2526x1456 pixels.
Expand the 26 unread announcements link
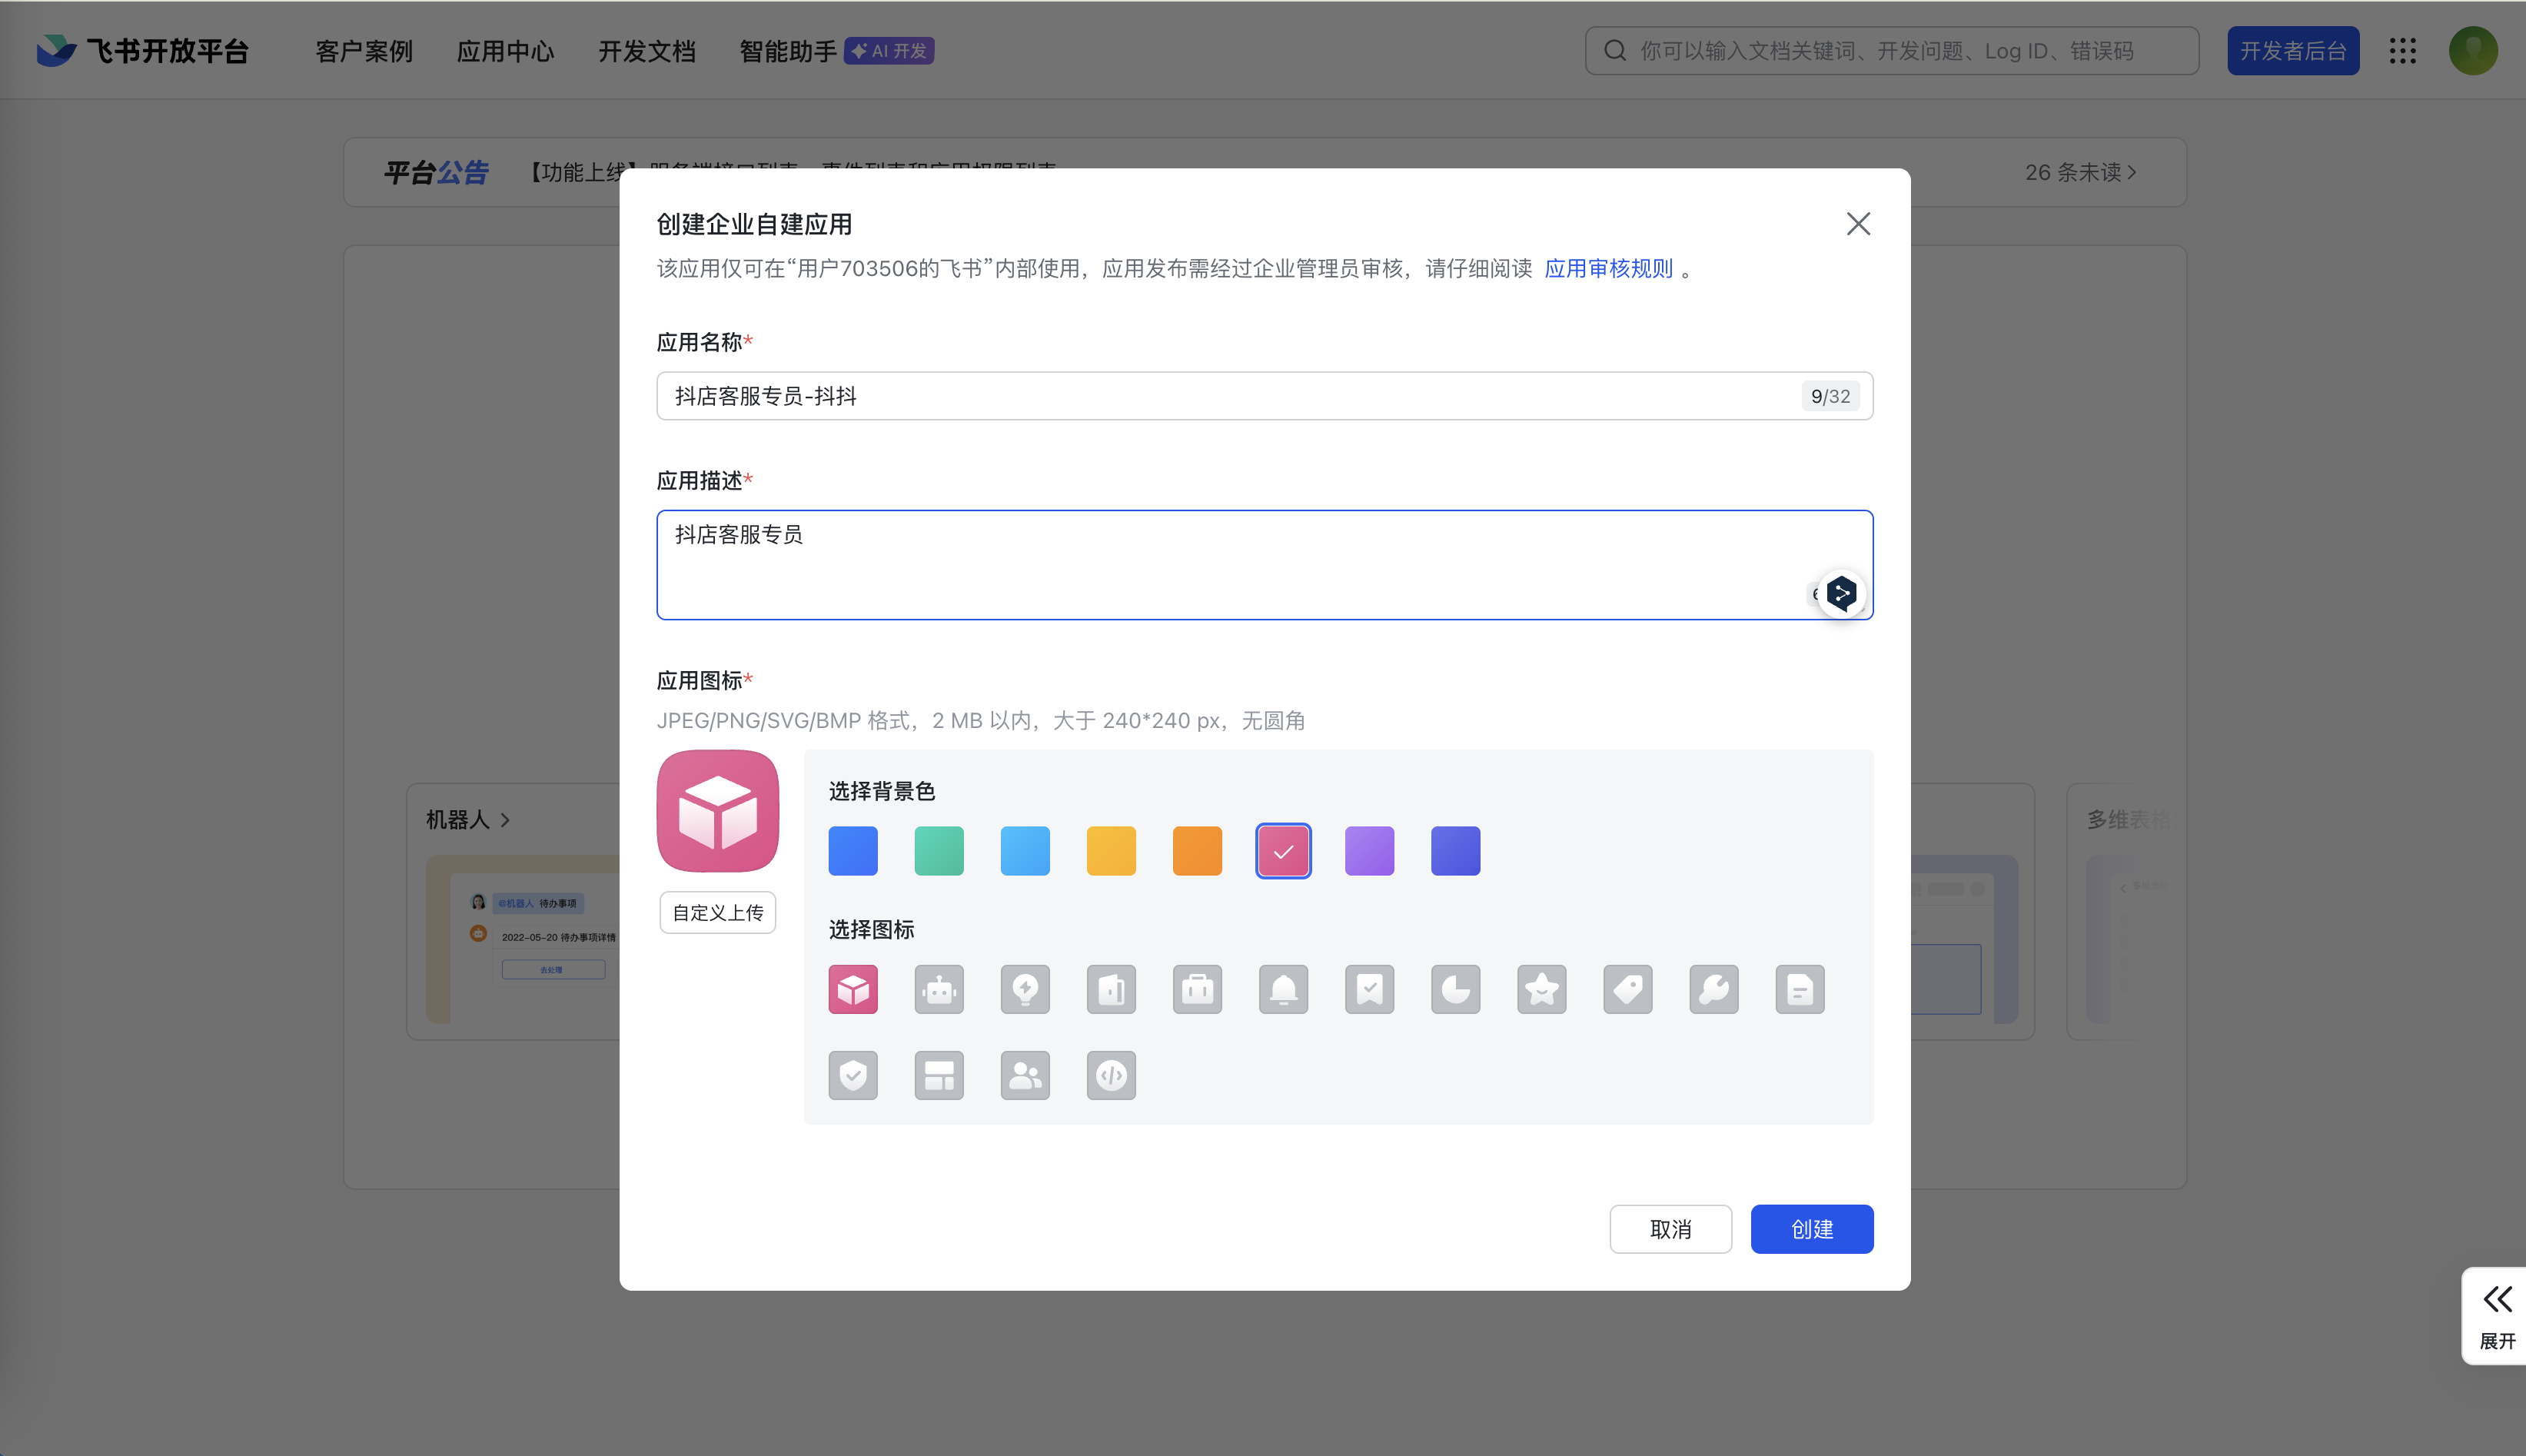pos(2080,172)
